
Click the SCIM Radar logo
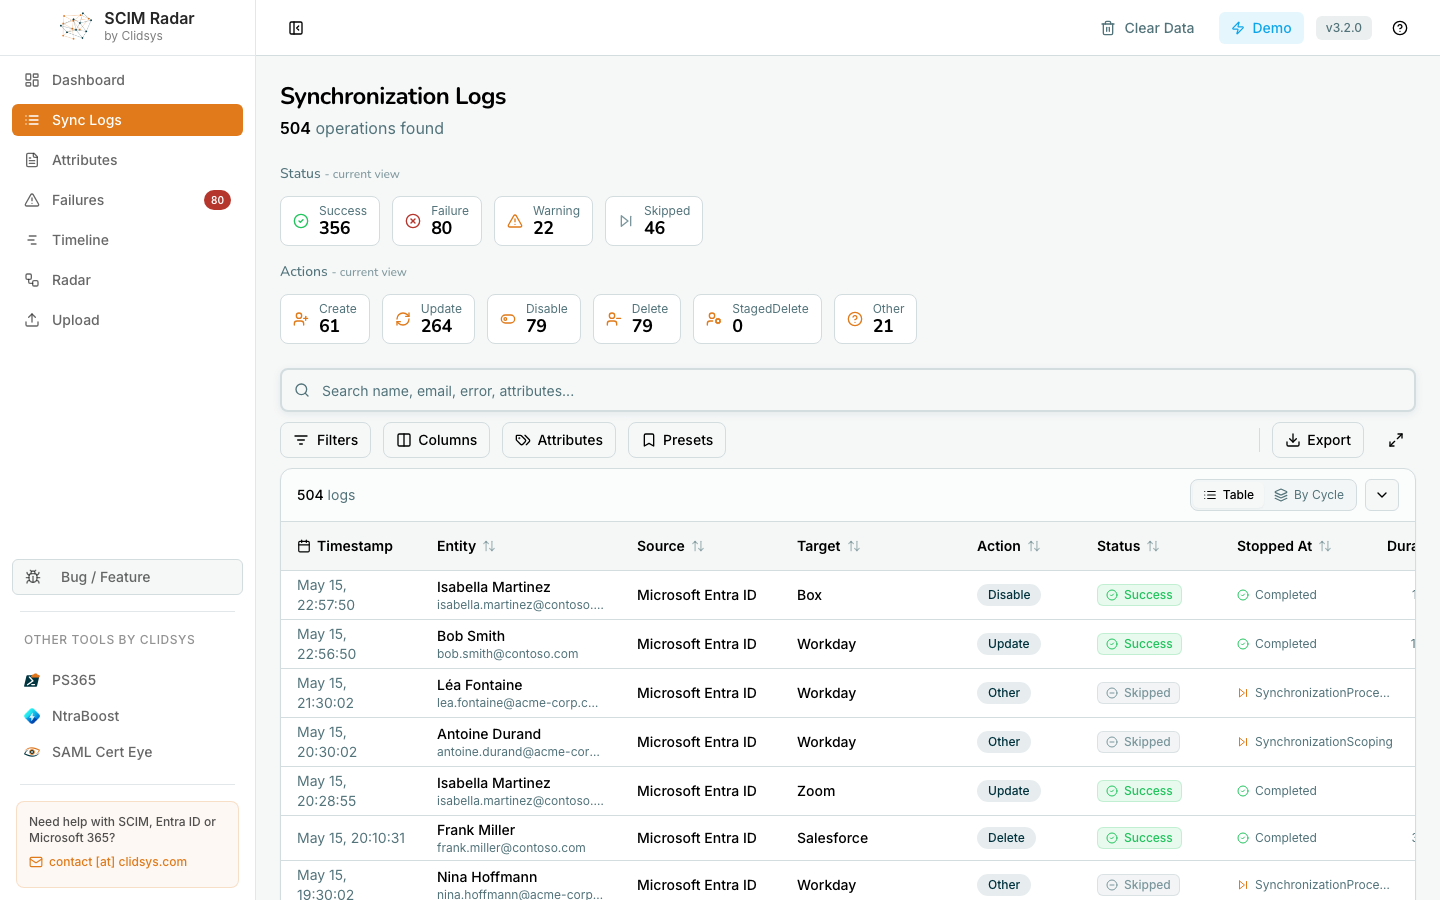pyautogui.click(x=76, y=27)
